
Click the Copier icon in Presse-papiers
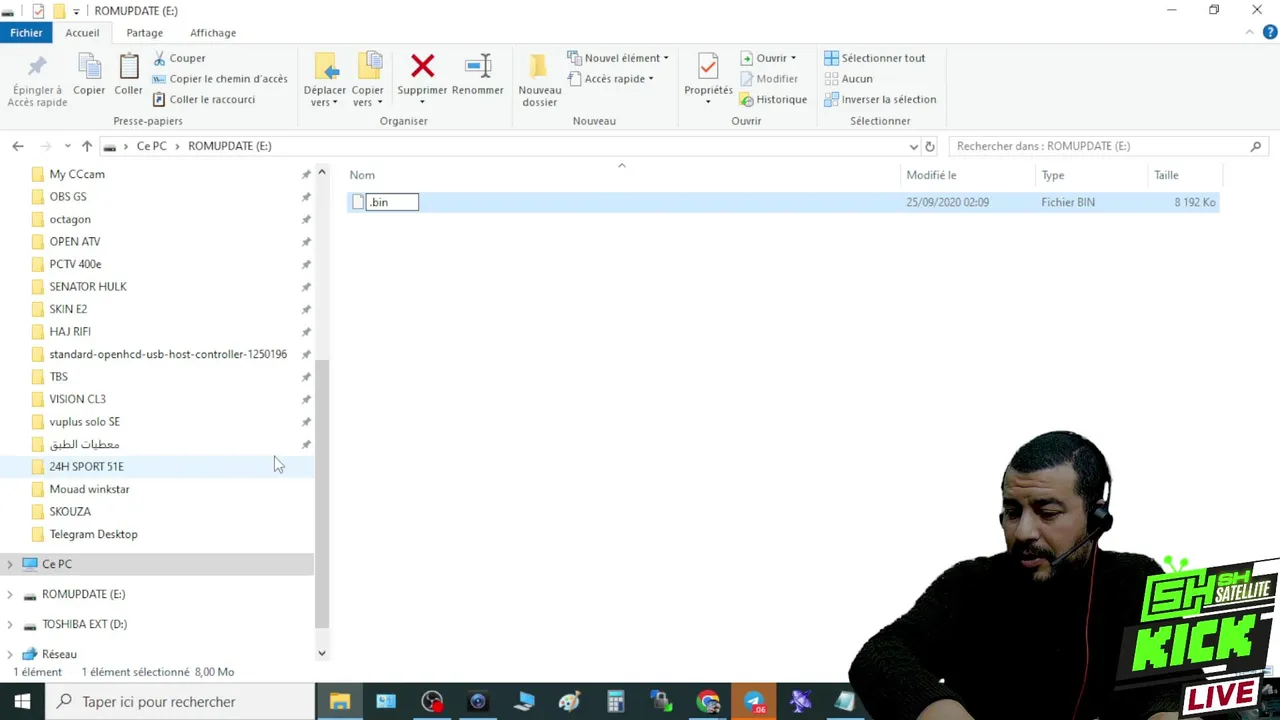[89, 68]
